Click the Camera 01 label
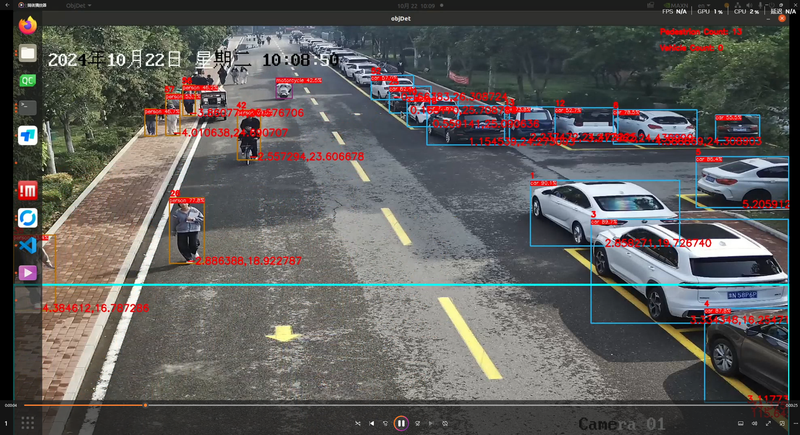The height and width of the screenshot is (435, 800). pos(621,424)
